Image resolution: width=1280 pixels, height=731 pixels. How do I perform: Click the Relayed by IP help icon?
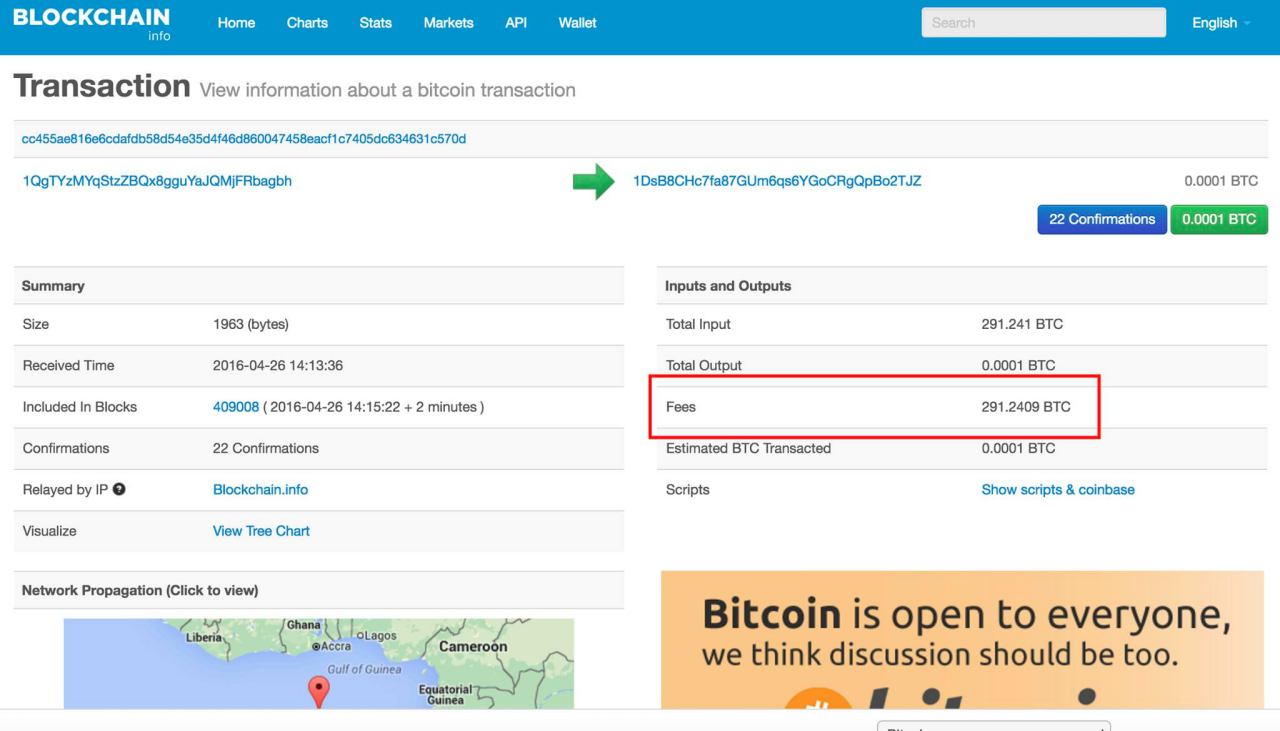[119, 490]
